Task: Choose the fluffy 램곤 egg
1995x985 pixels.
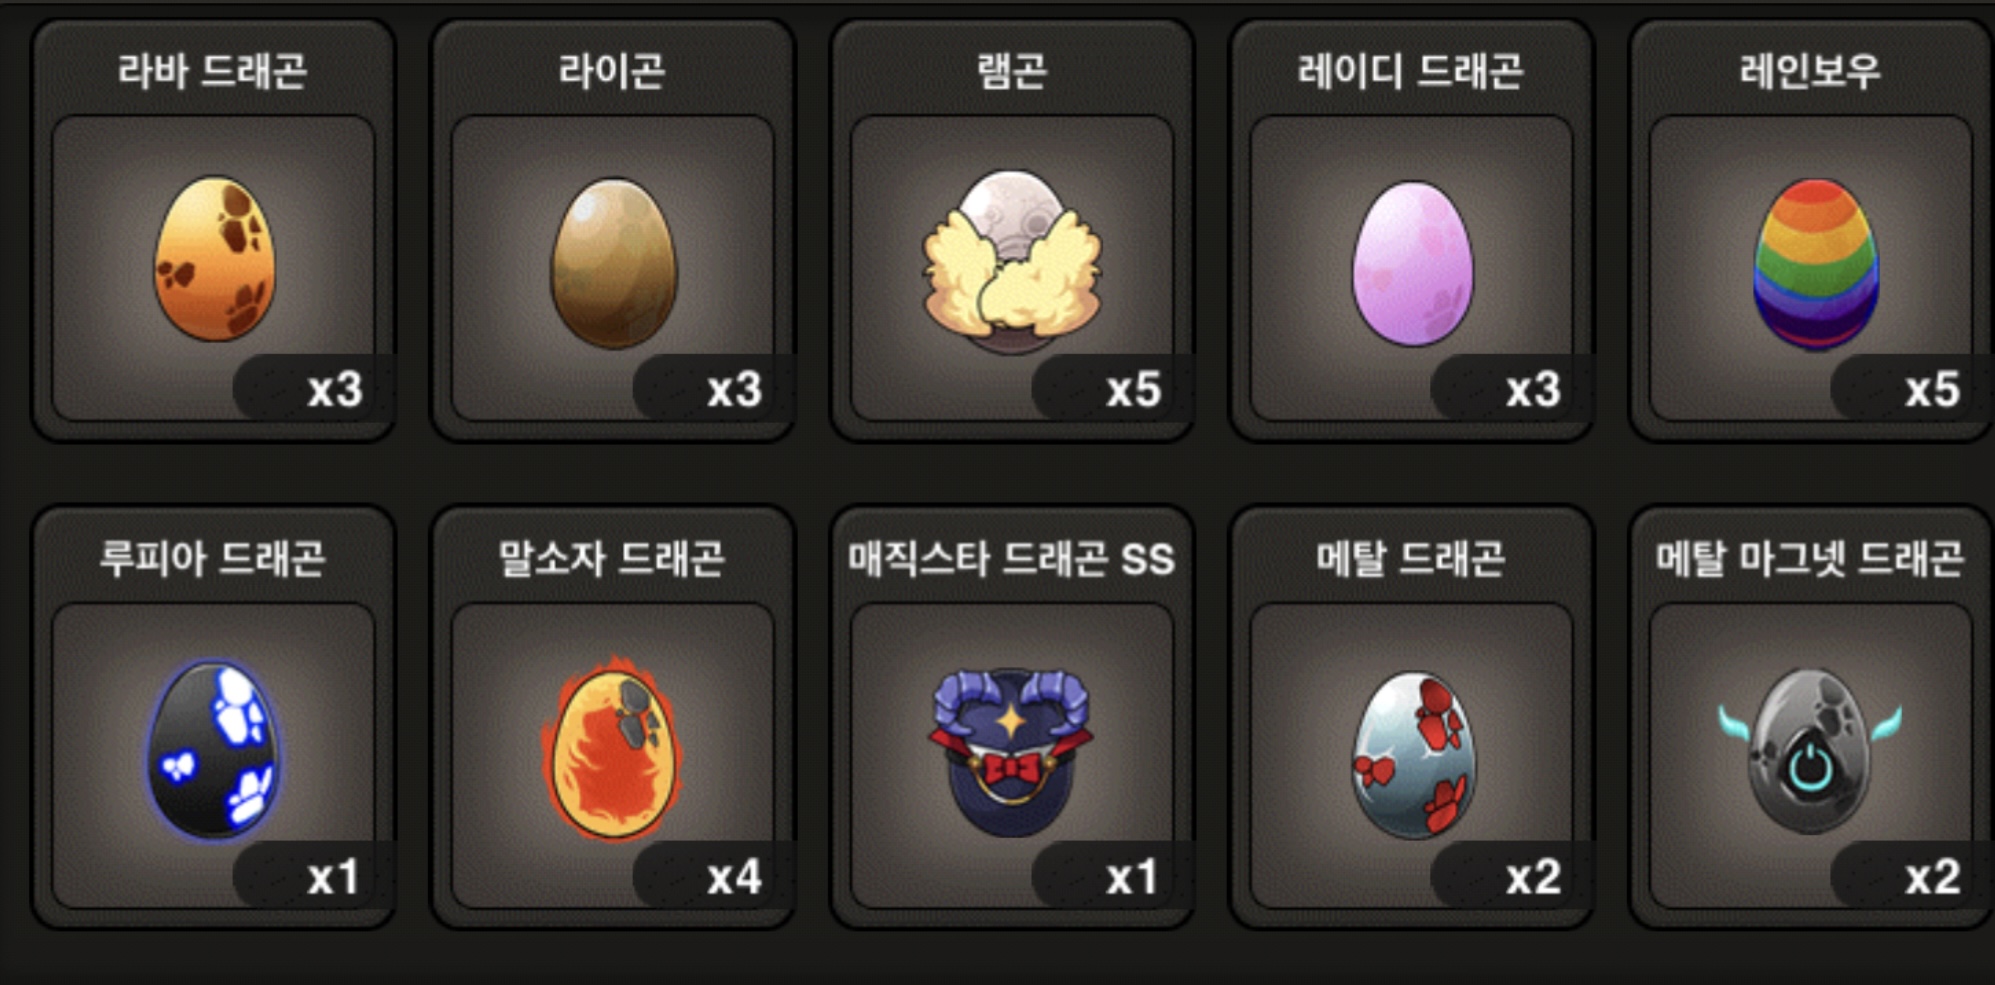Action: point(1011,262)
